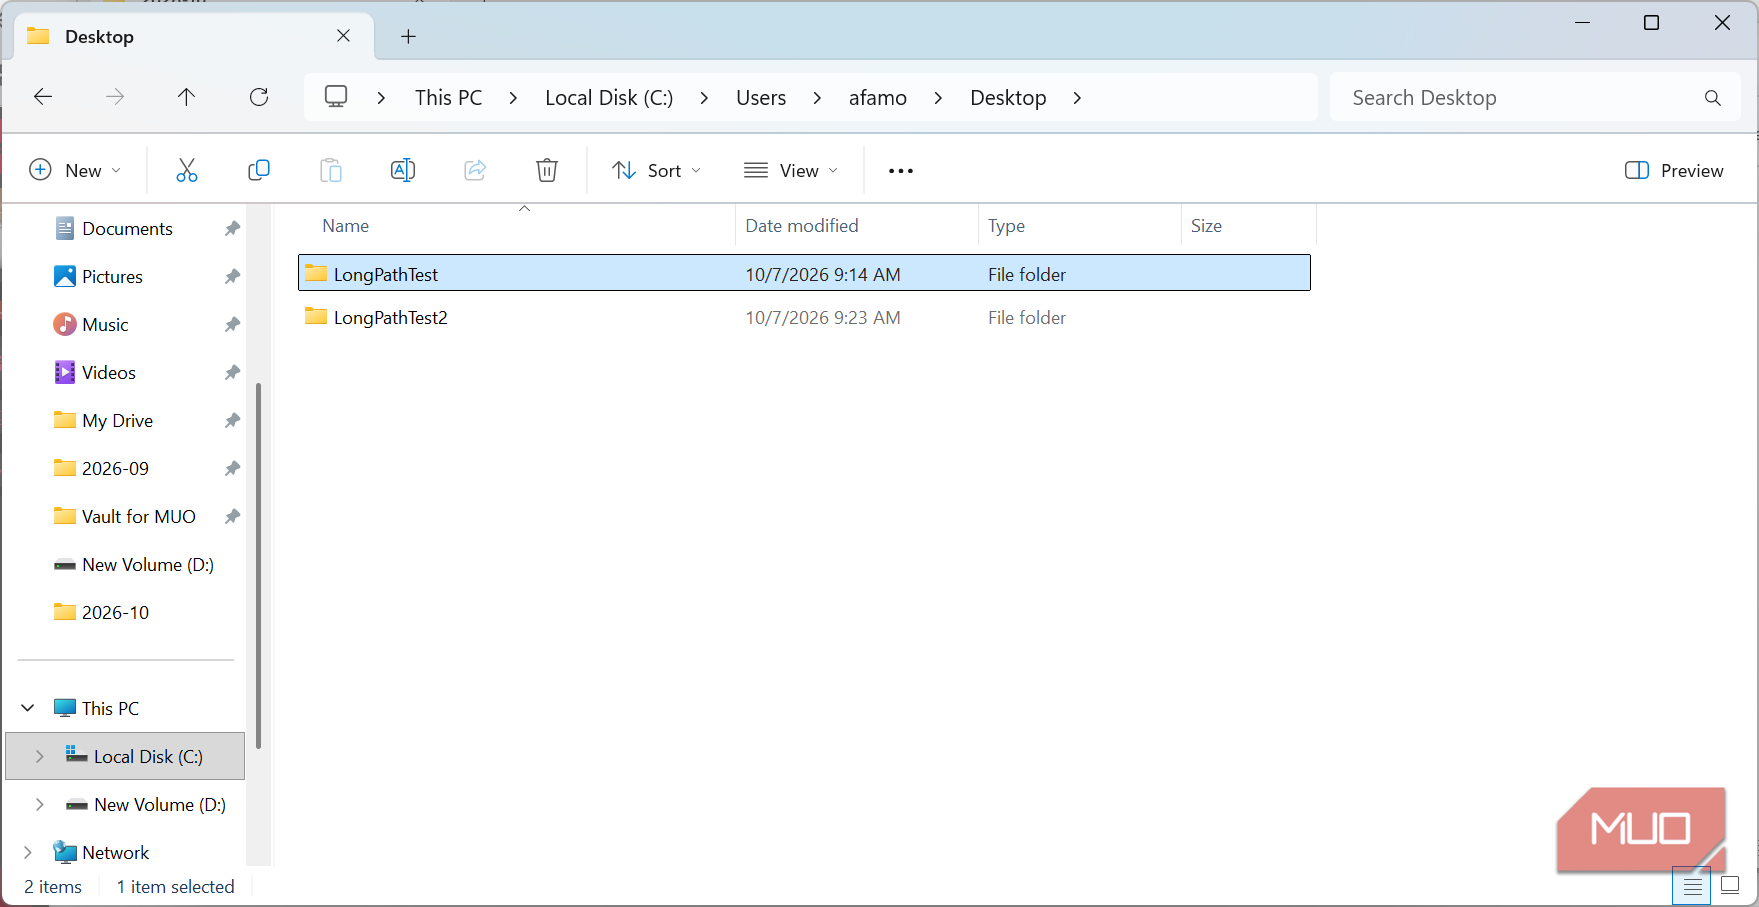This screenshot has width=1759, height=907.
Task: Click afamo in the address breadcrumb
Action: [878, 98]
